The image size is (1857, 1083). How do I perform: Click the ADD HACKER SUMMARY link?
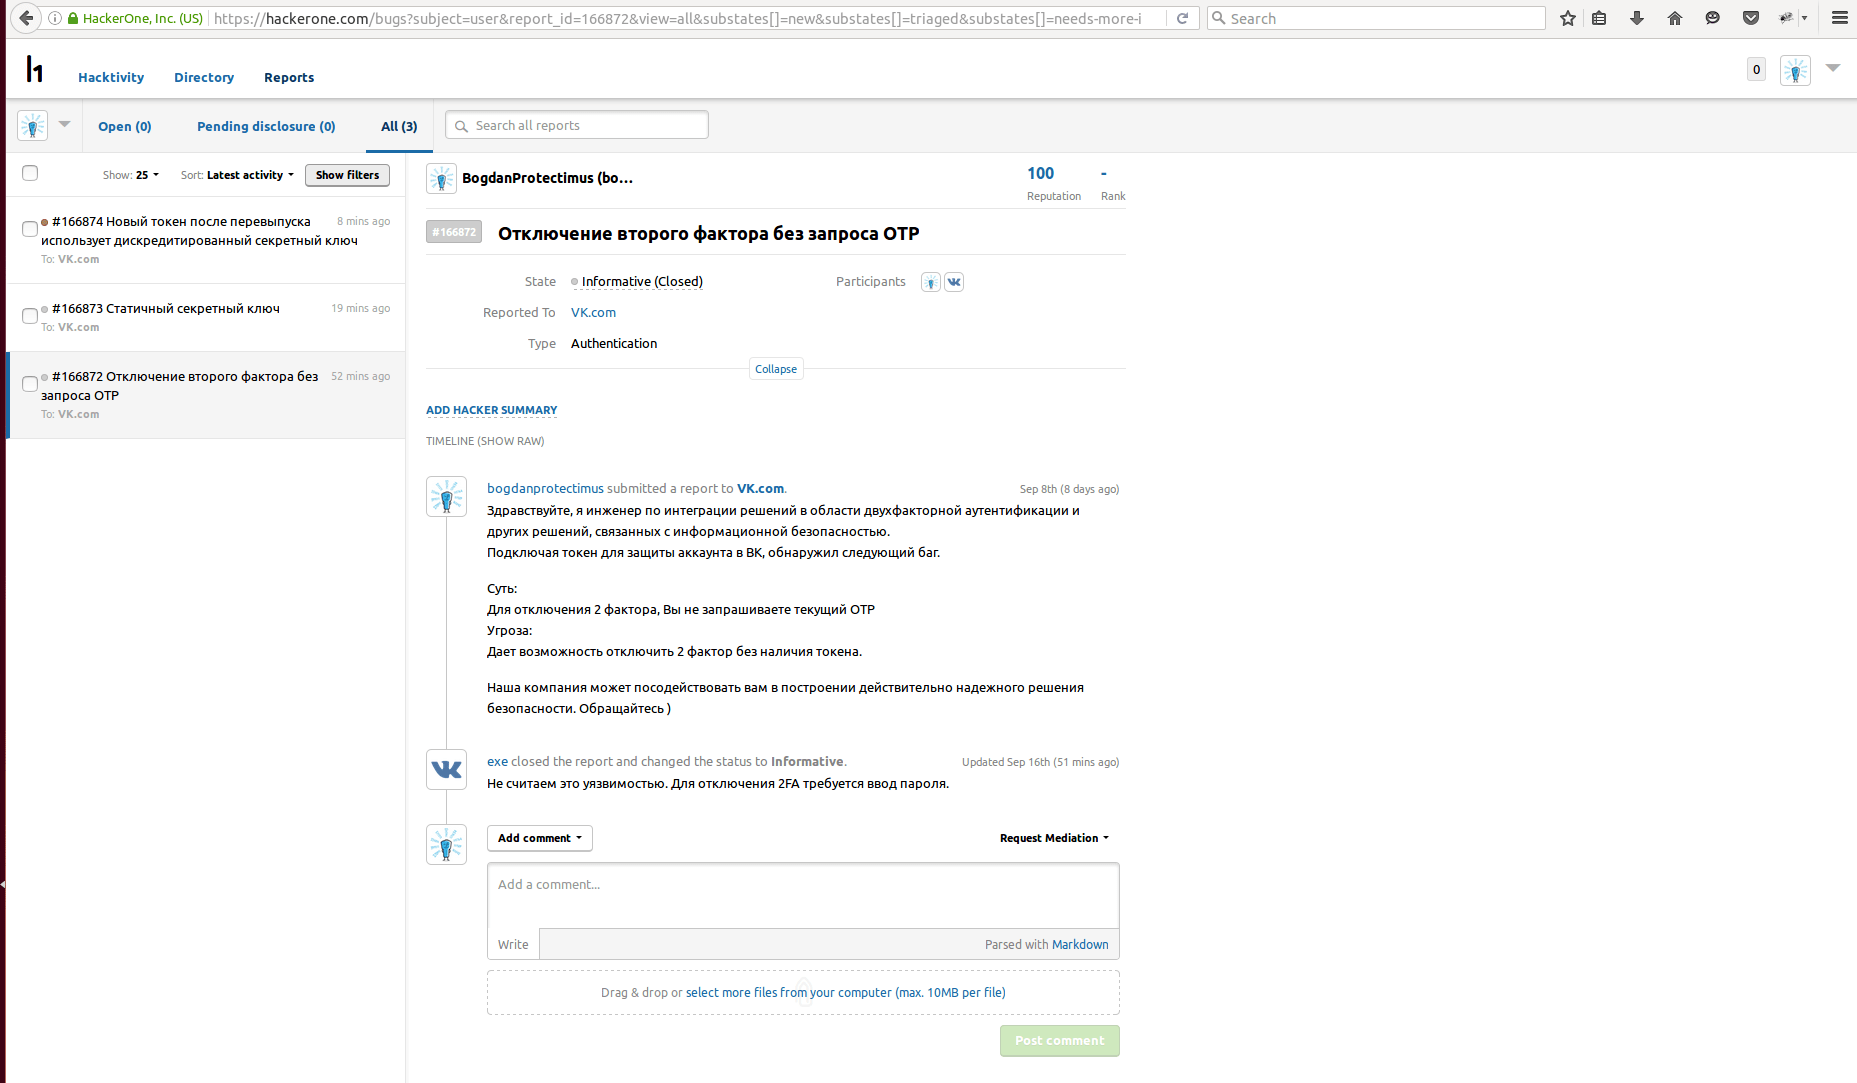491,410
